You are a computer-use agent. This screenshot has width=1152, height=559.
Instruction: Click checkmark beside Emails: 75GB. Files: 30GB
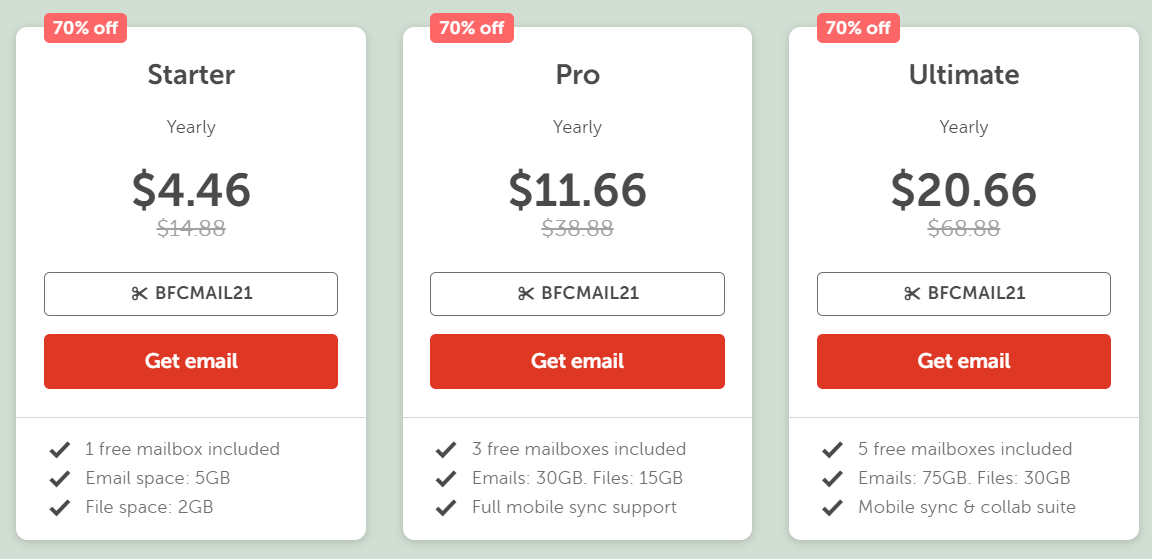pyautogui.click(x=832, y=479)
